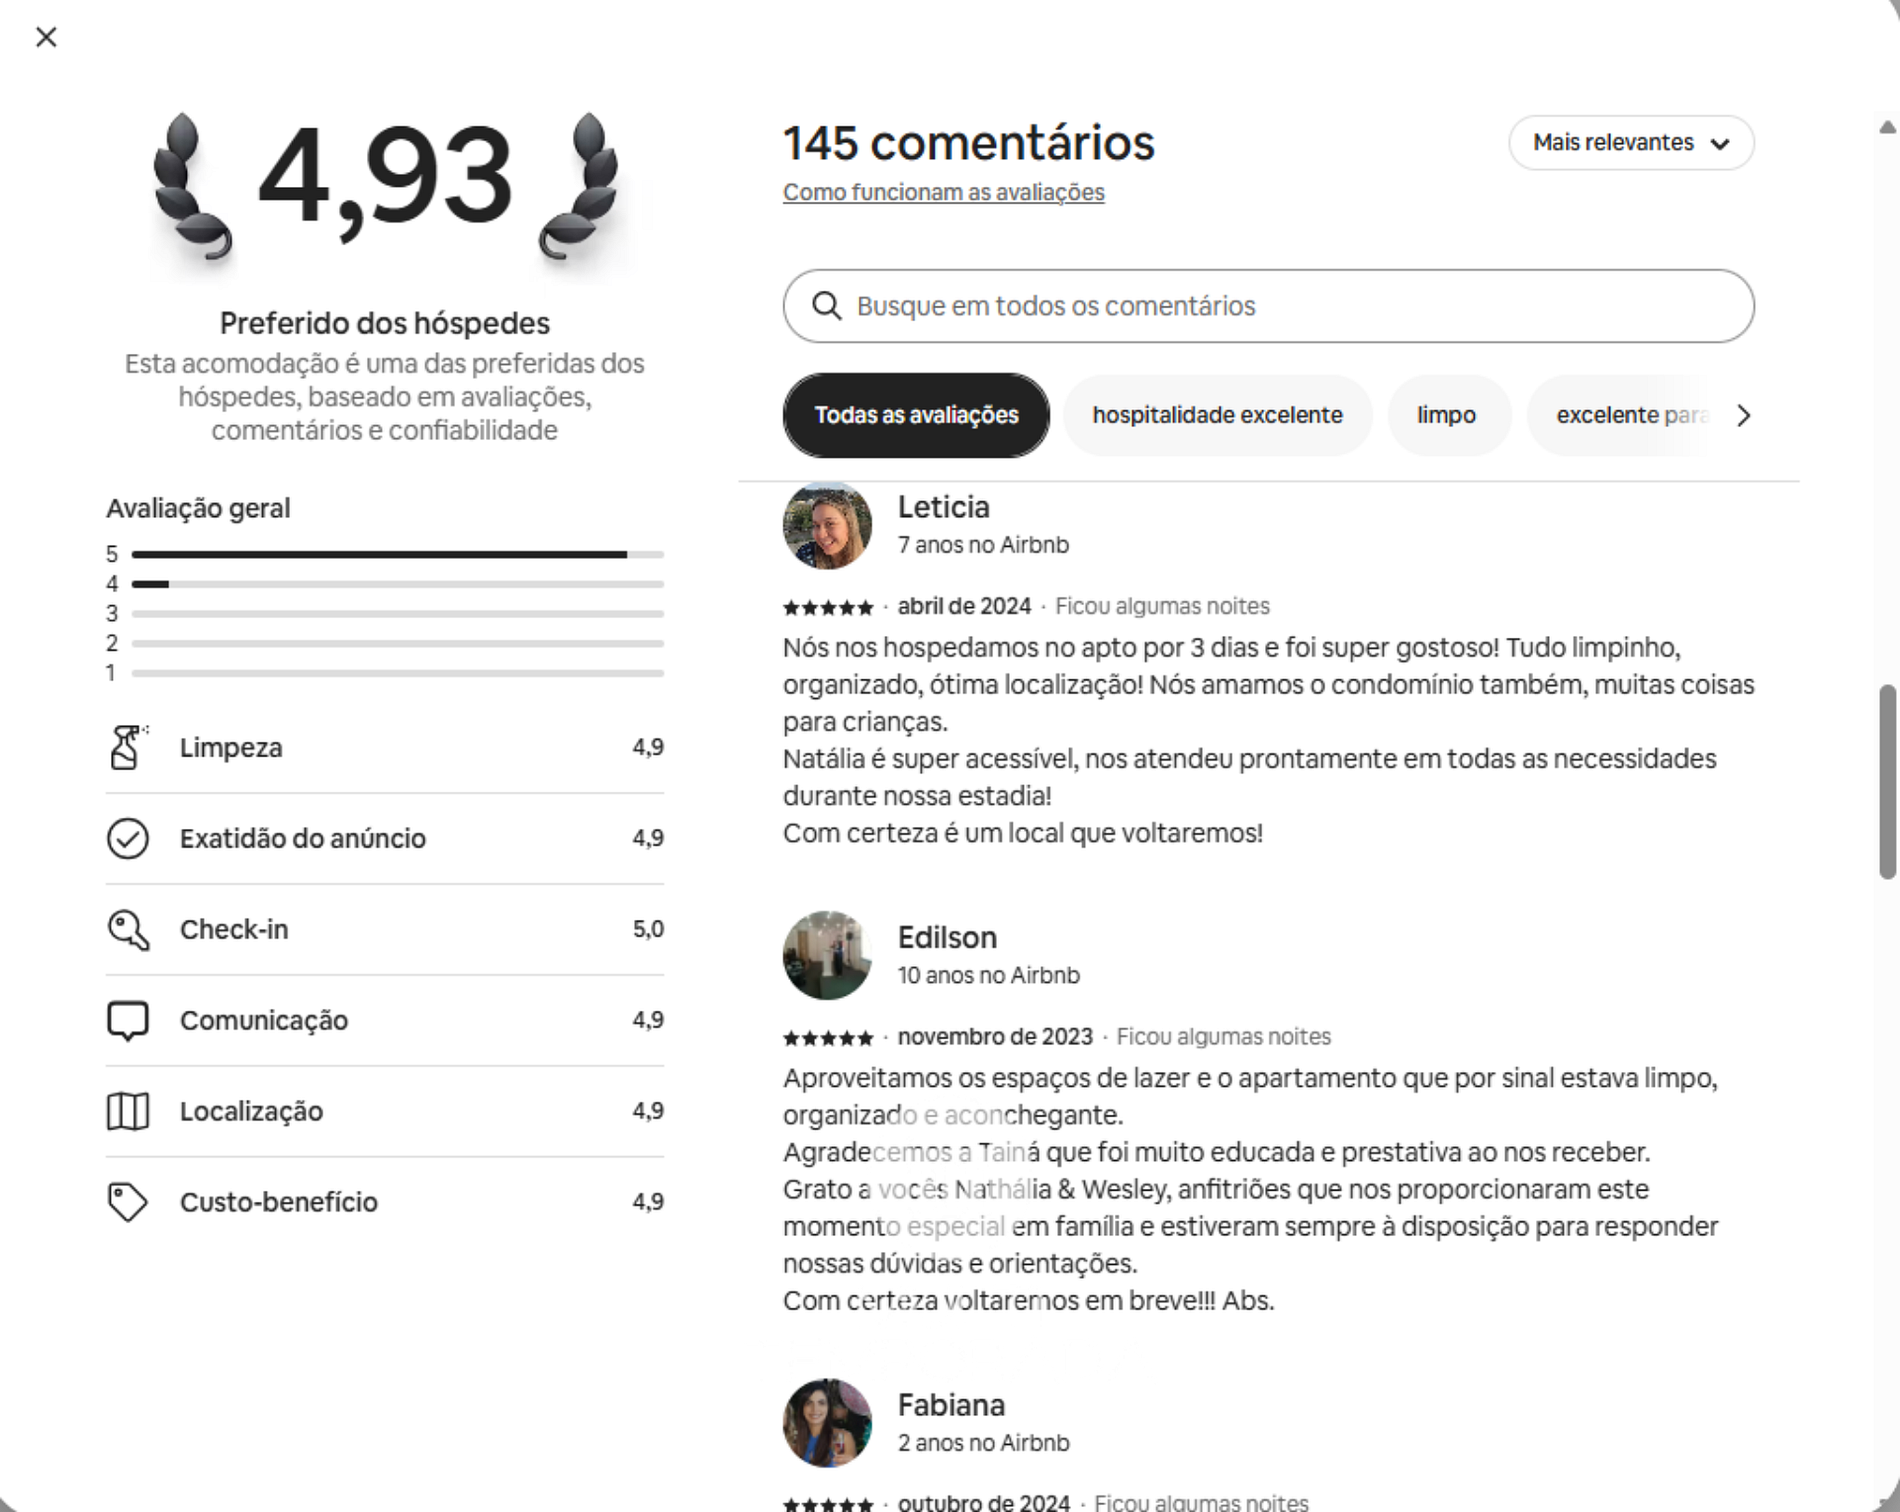Click the Custo-benefício price tag icon
Screen dimensions: 1900x1512
pos(127,1202)
